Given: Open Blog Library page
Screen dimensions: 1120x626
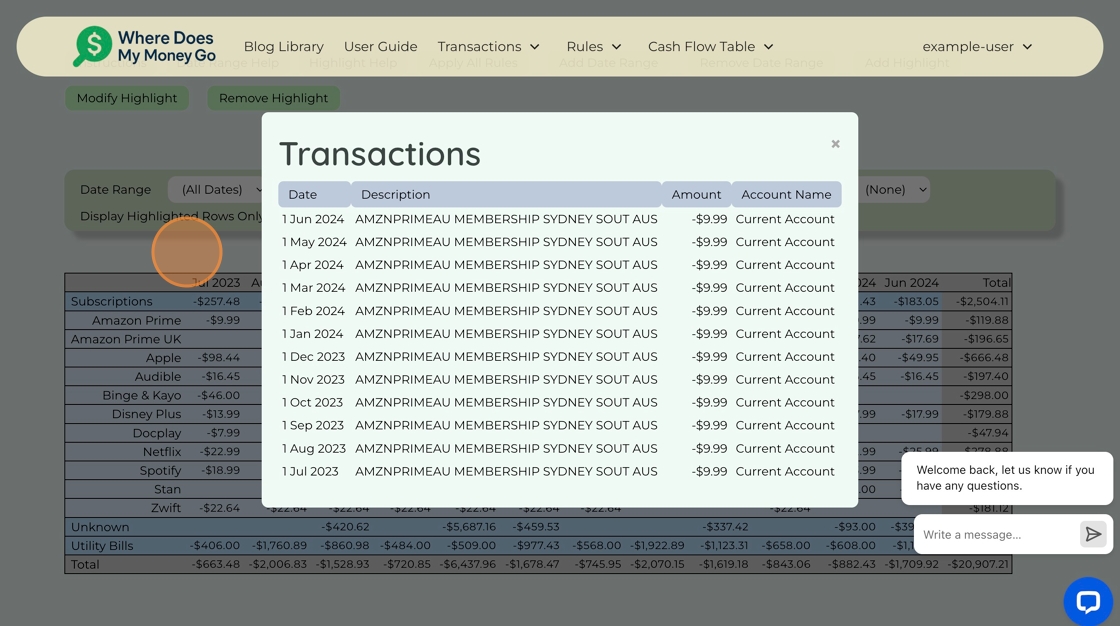Looking at the screenshot, I should 284,46.
